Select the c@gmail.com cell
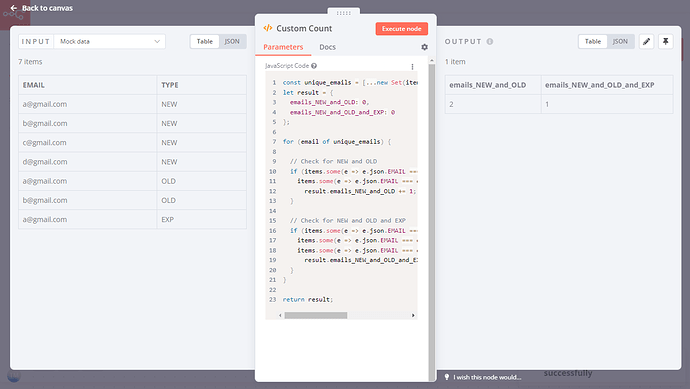 [88, 143]
